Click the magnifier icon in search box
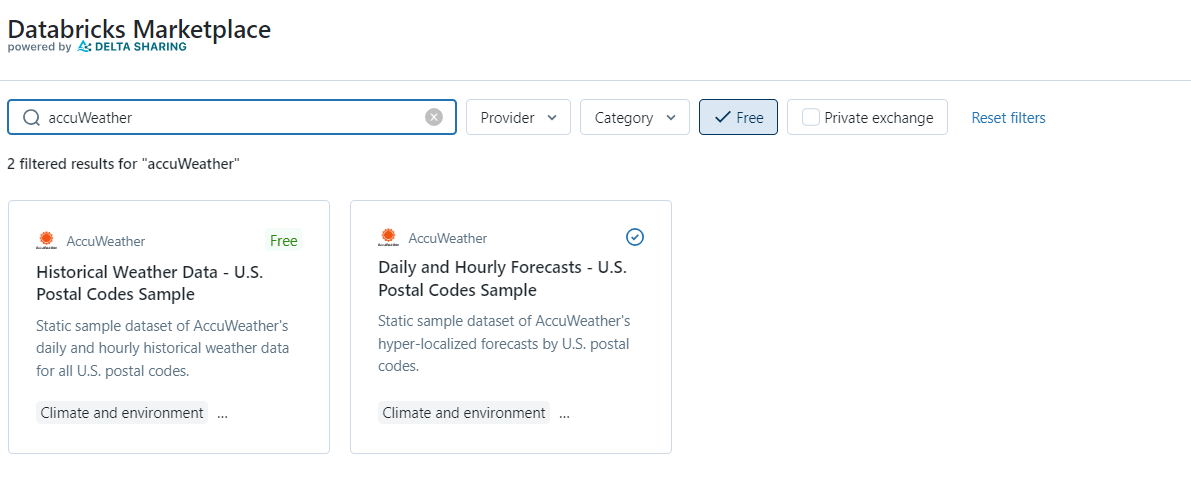 (x=31, y=118)
